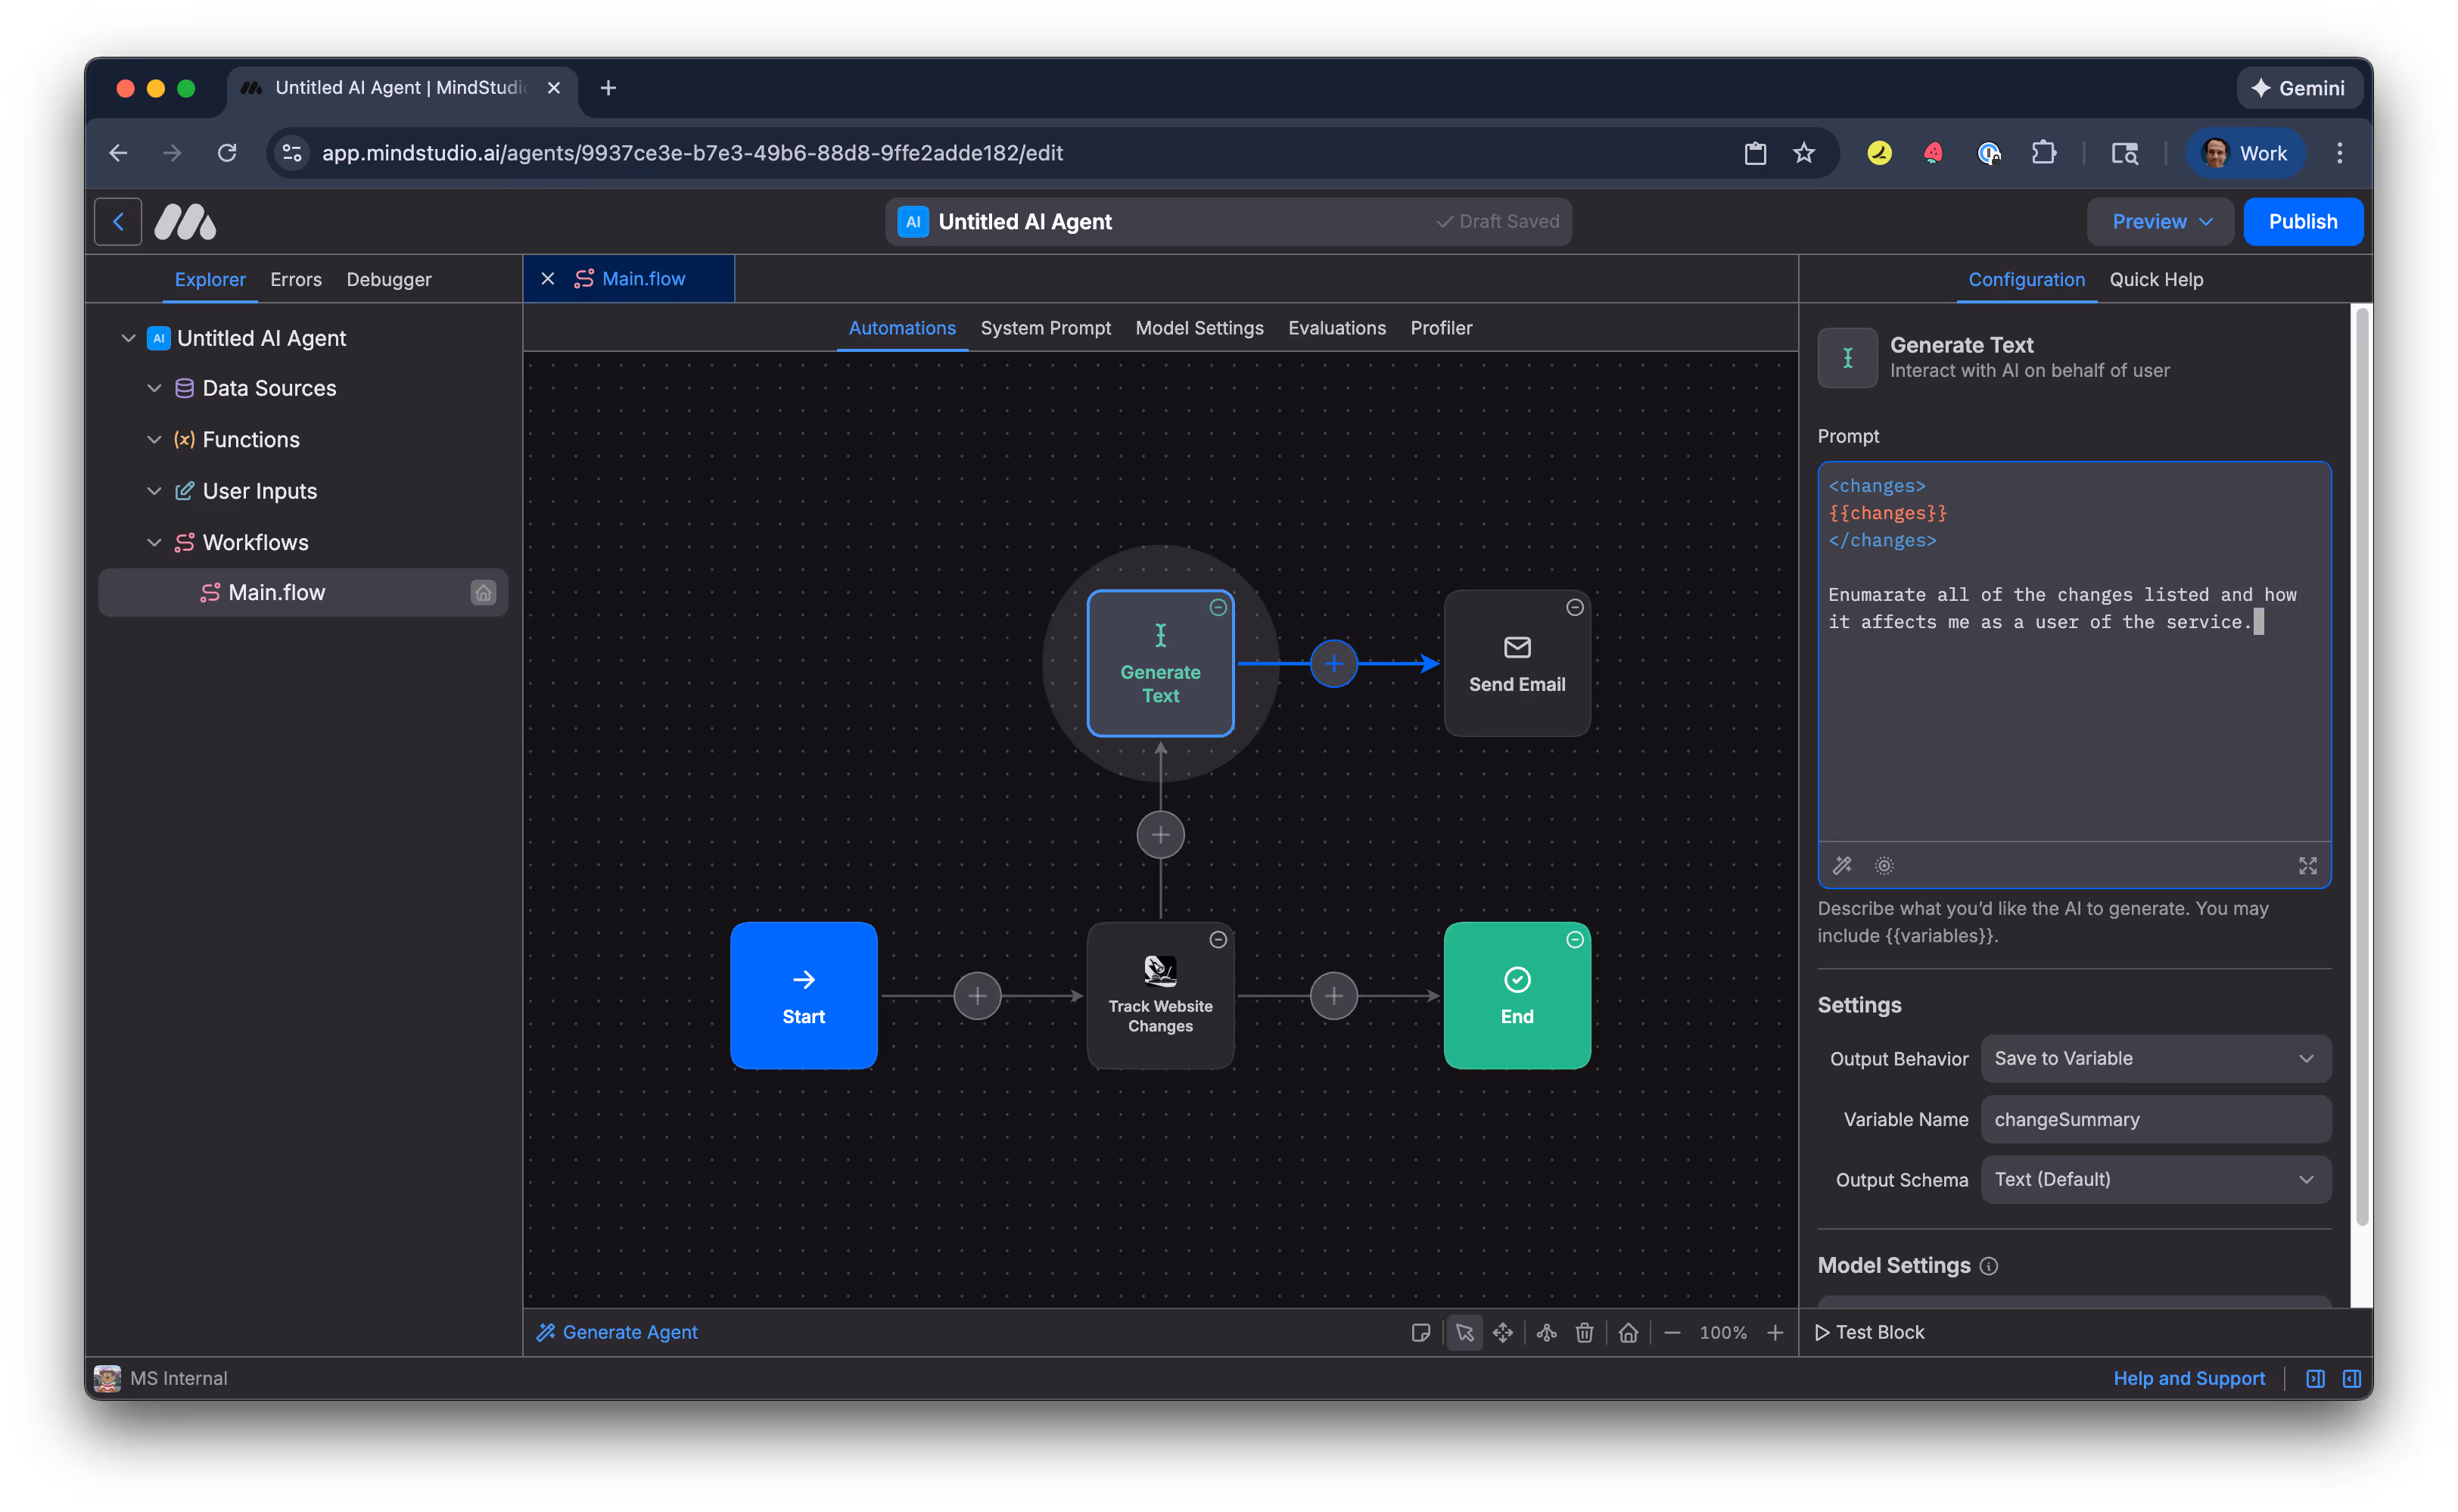Viewport: 2458px width, 1512px height.
Task: Click the home icon to recenter the canvas
Action: point(1628,1332)
